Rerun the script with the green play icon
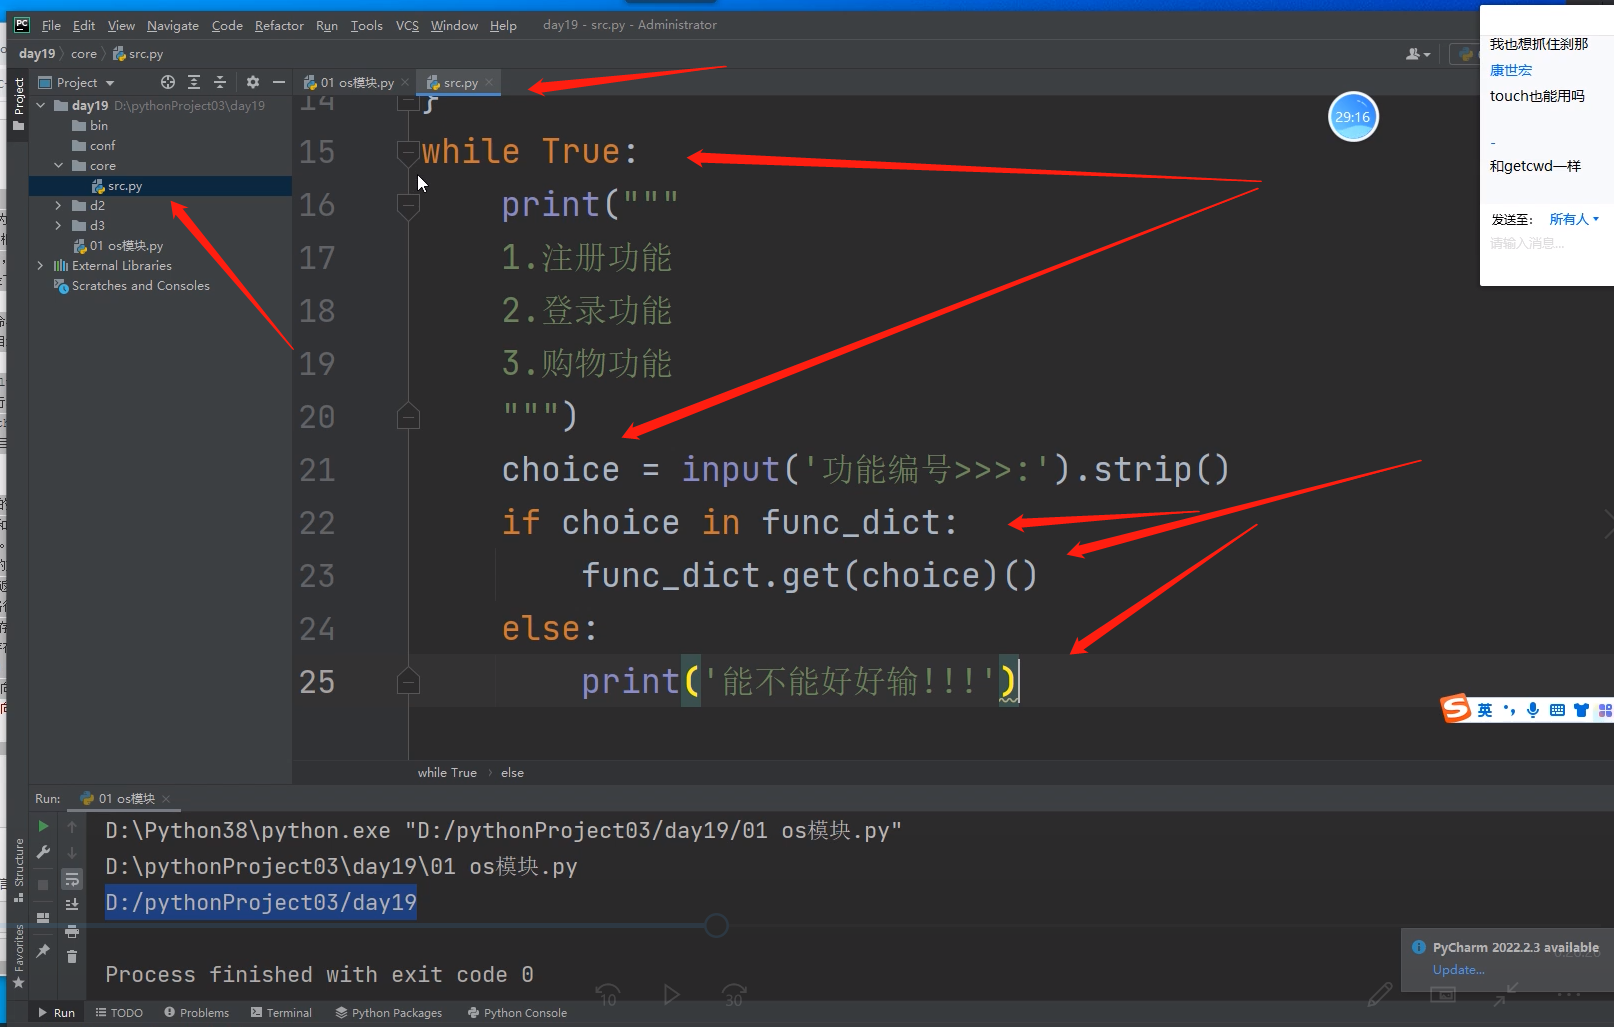 coord(43,827)
